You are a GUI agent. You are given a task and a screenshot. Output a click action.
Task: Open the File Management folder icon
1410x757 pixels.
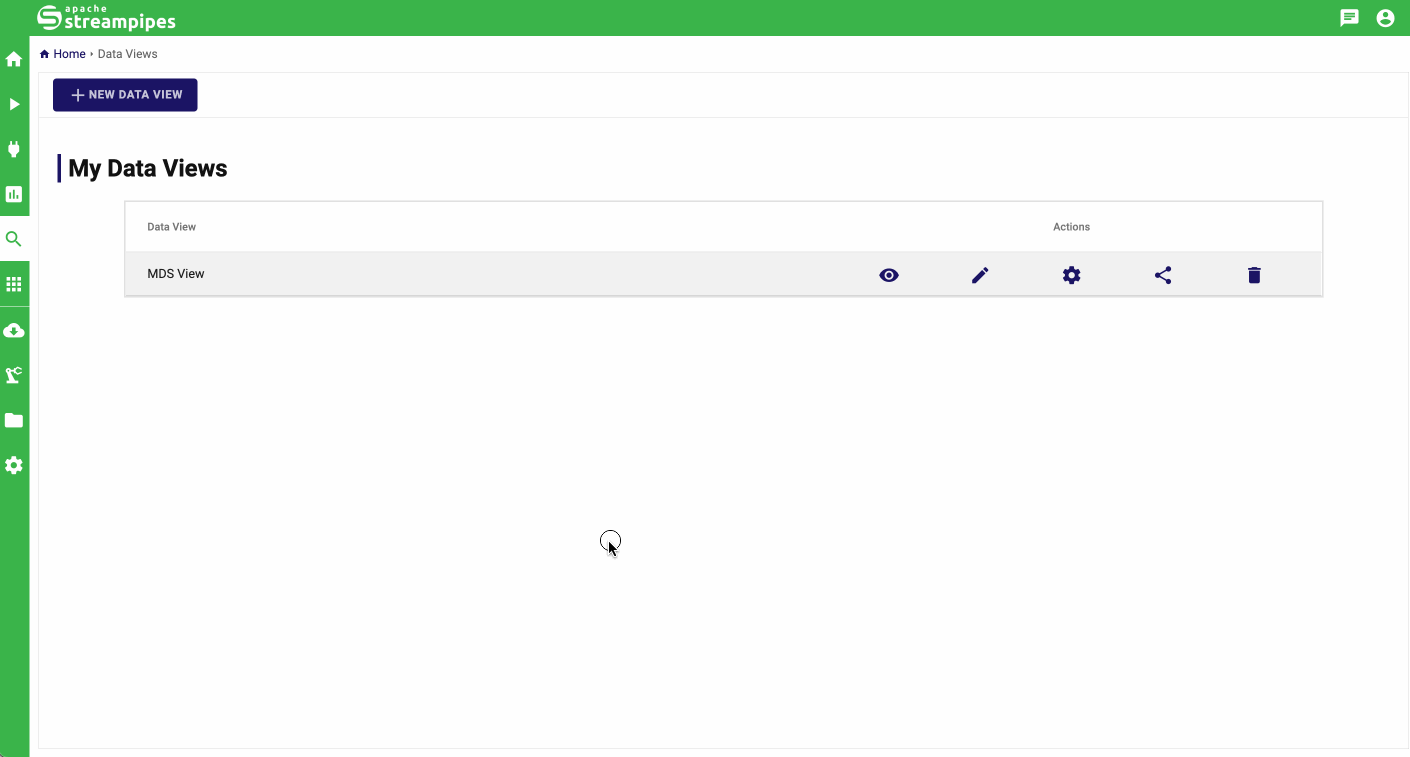[x=14, y=420]
